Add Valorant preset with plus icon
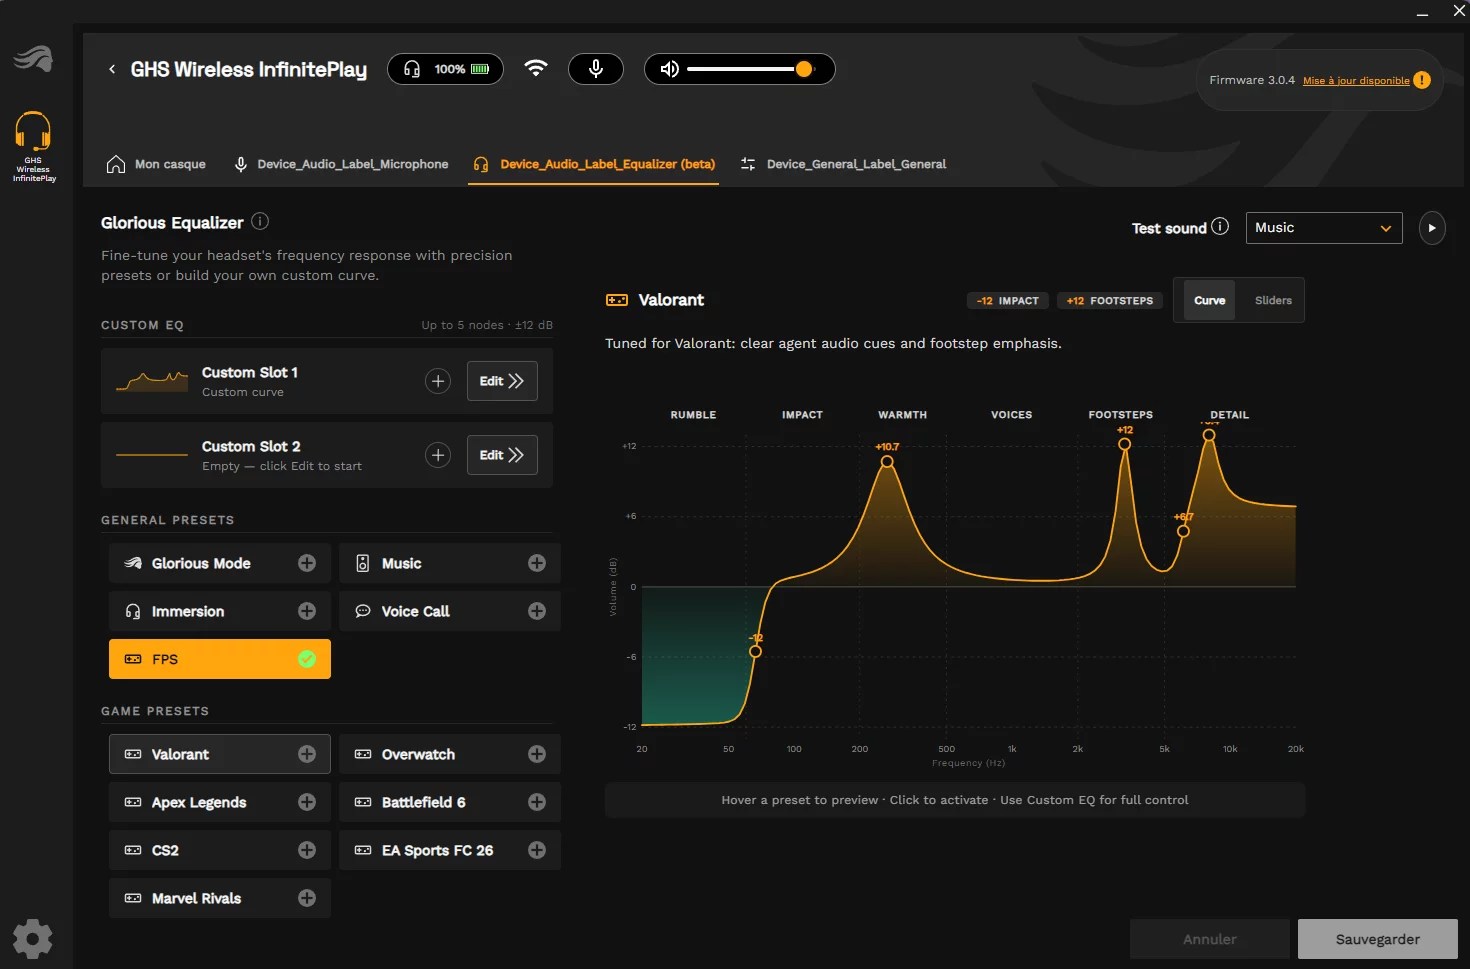1470x969 pixels. (x=307, y=754)
